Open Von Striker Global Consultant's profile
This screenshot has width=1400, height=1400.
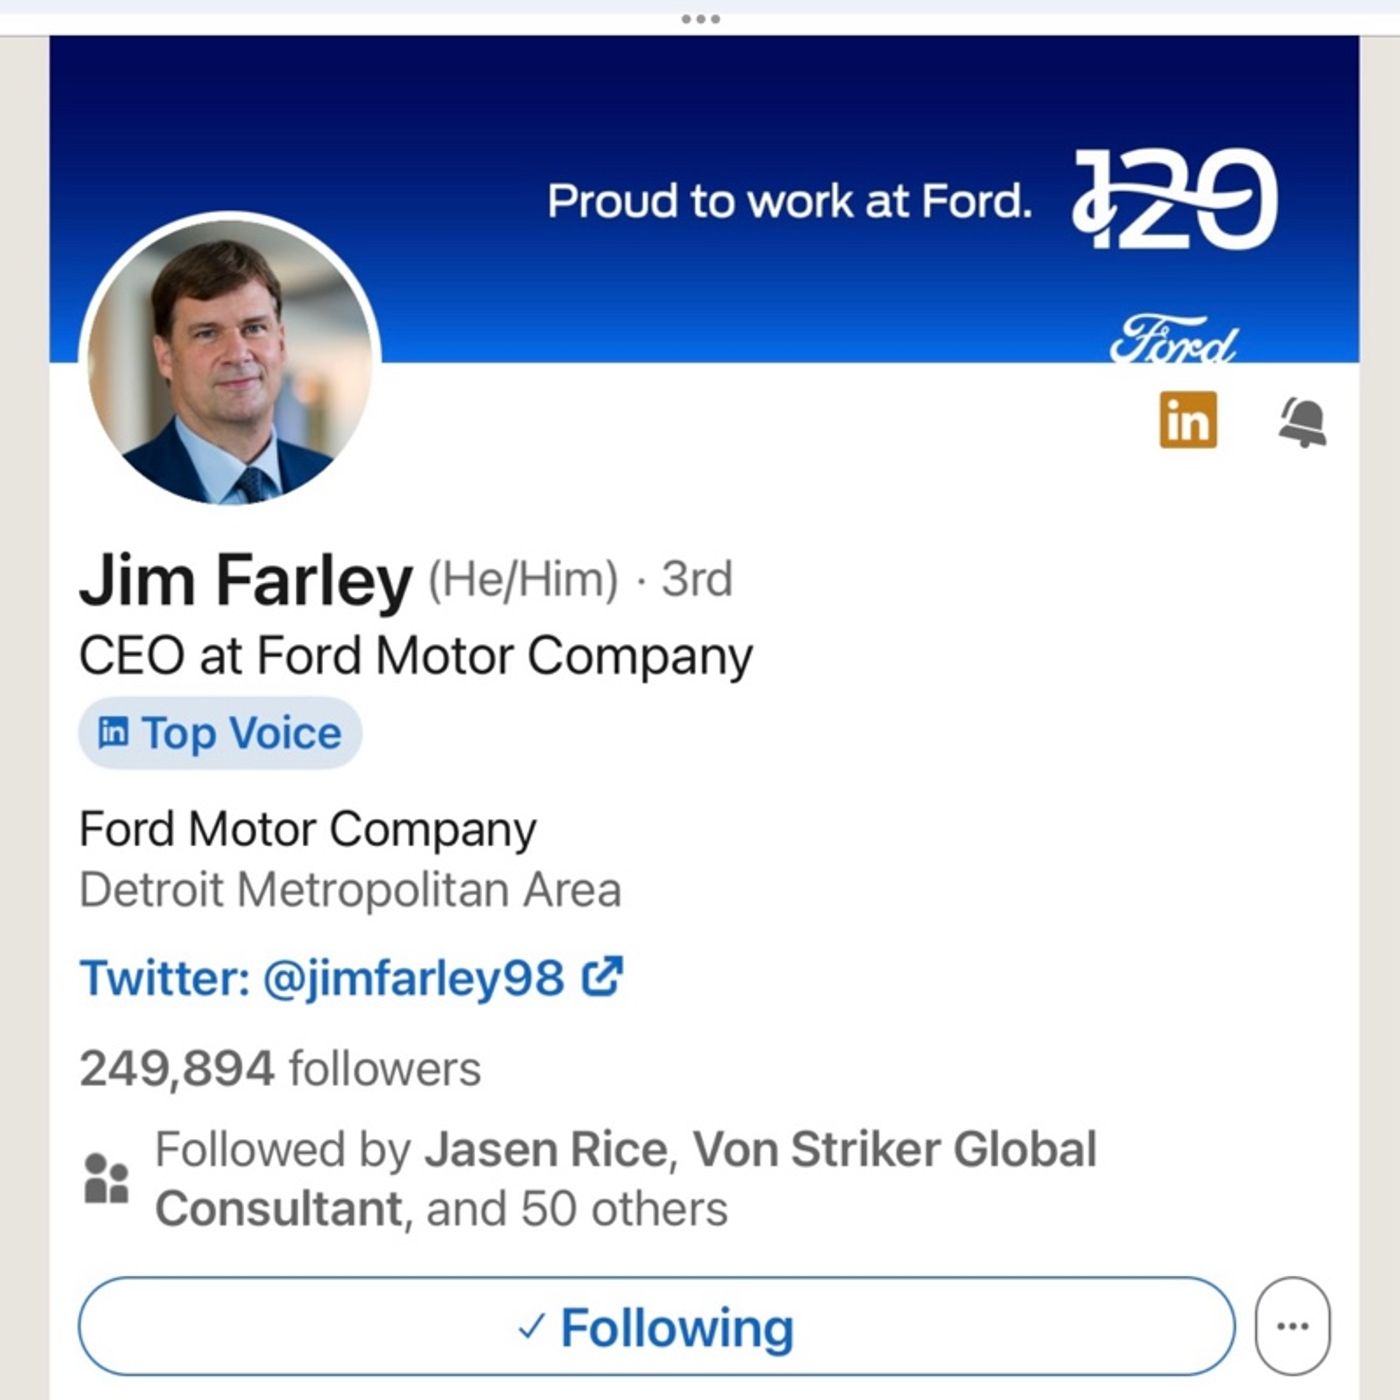pos(894,1150)
